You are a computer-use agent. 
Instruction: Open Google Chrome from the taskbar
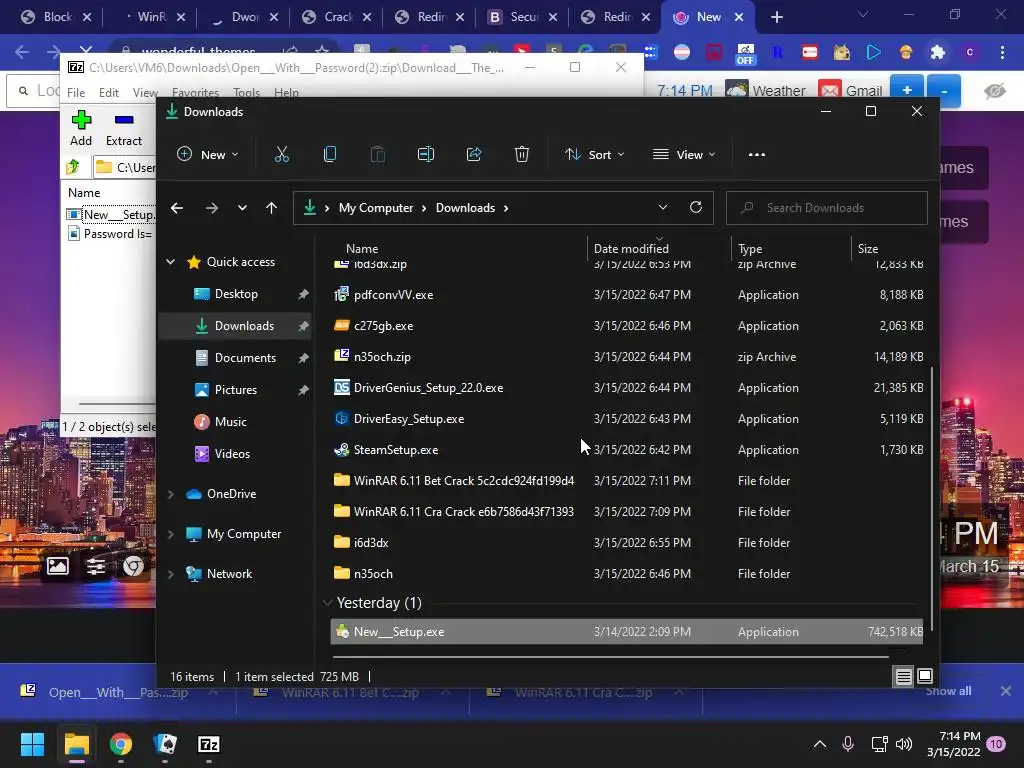[x=121, y=744]
